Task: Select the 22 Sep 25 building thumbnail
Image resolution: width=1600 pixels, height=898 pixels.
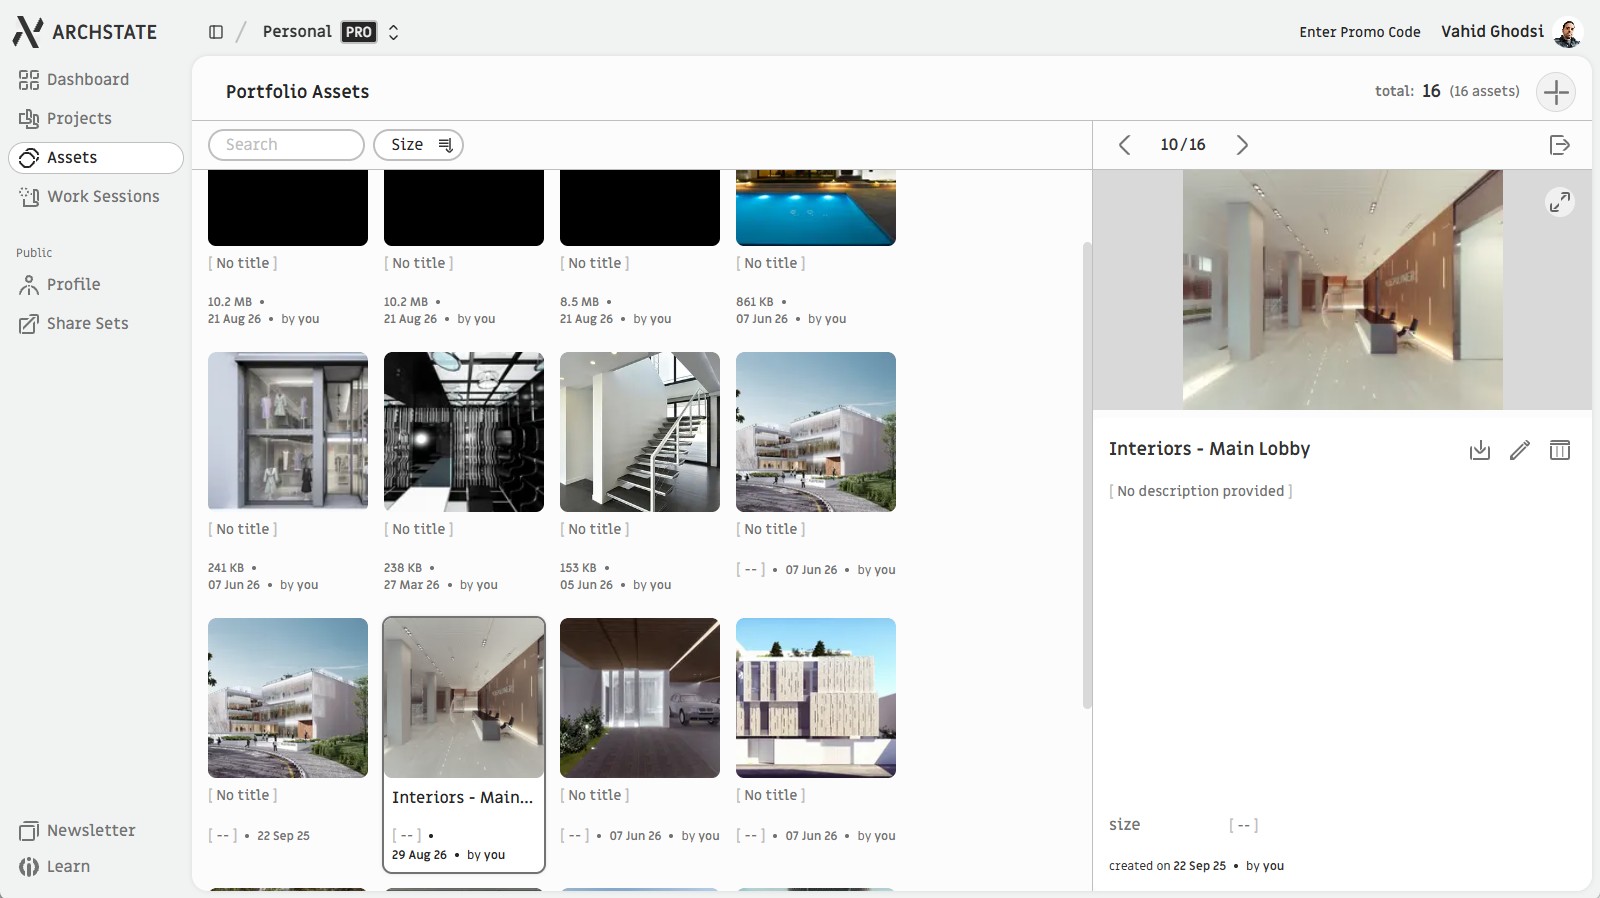Action: click(x=288, y=698)
